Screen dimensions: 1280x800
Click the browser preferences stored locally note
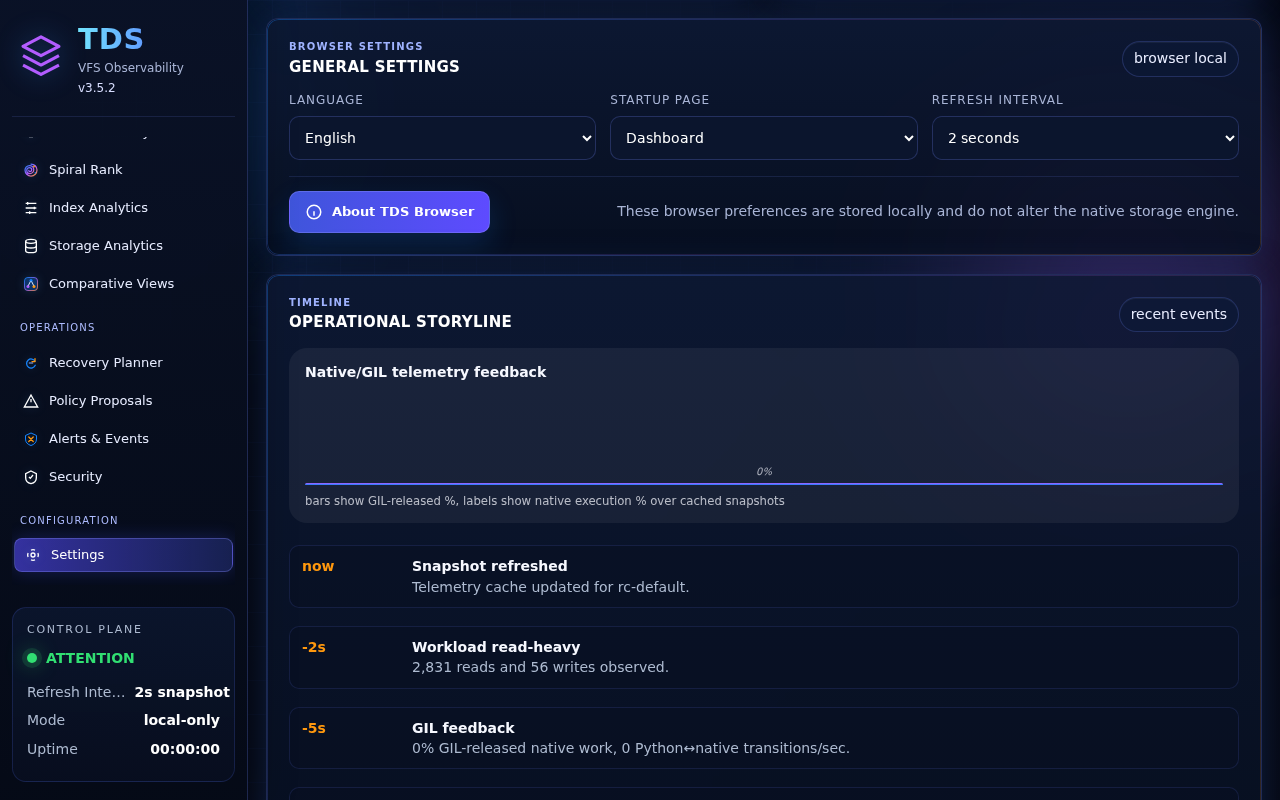[928, 211]
